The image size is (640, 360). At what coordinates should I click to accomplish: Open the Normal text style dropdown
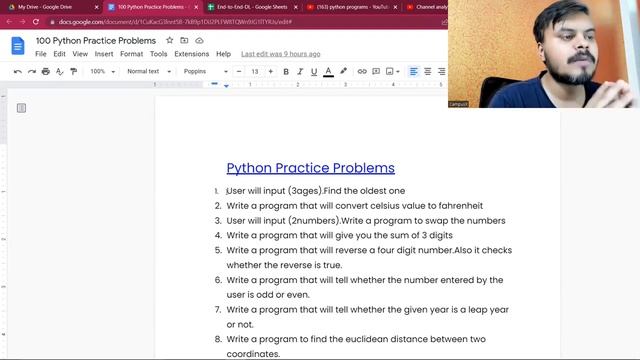pyautogui.click(x=149, y=71)
